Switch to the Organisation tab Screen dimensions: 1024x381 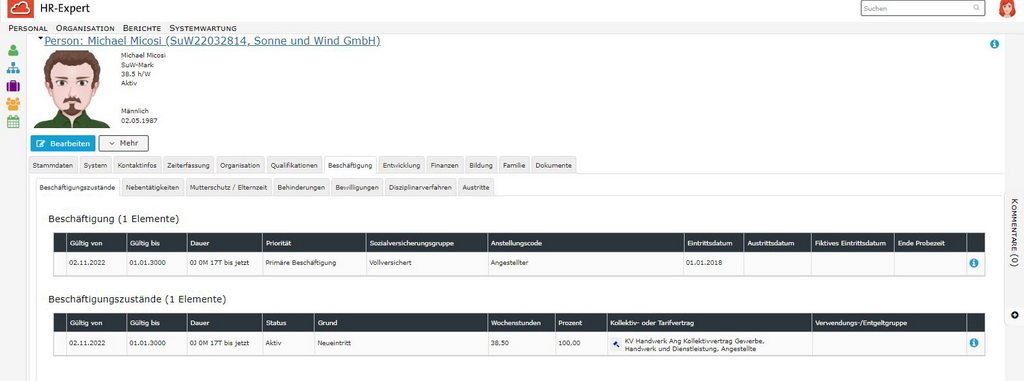240,165
